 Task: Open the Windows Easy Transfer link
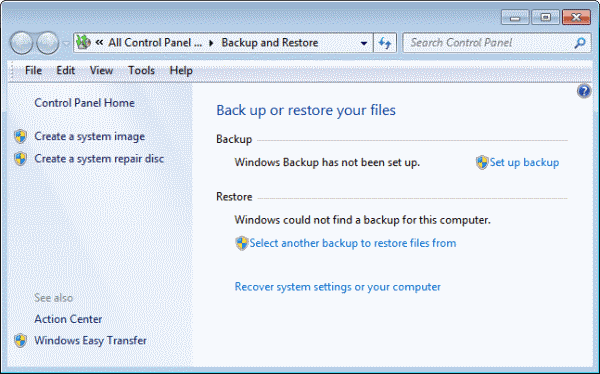(x=90, y=340)
